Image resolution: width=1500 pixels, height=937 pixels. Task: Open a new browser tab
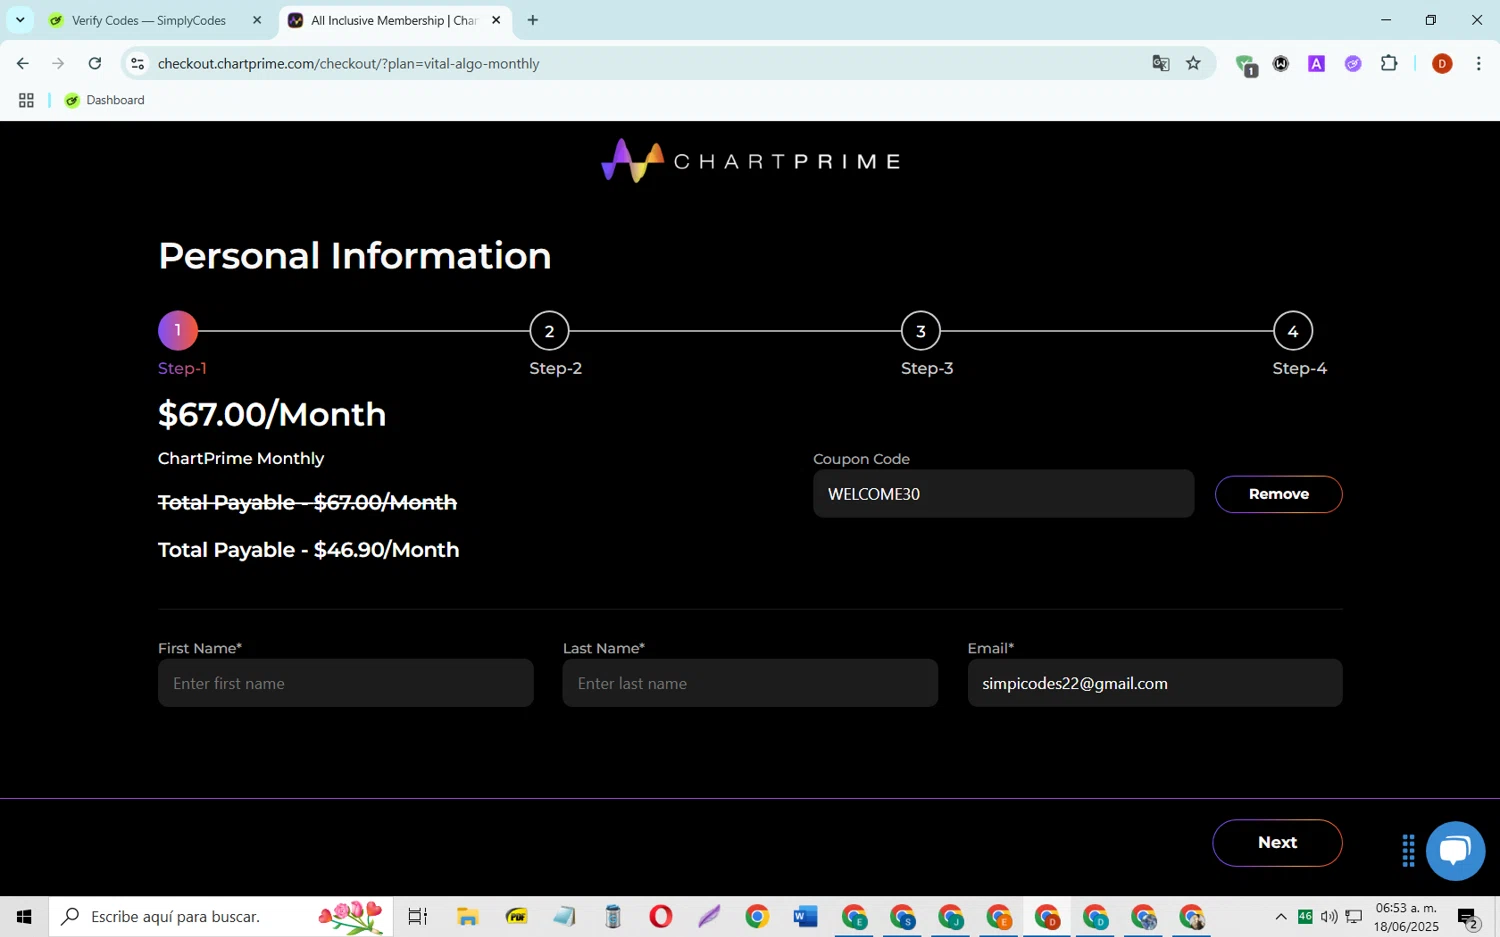tap(533, 20)
